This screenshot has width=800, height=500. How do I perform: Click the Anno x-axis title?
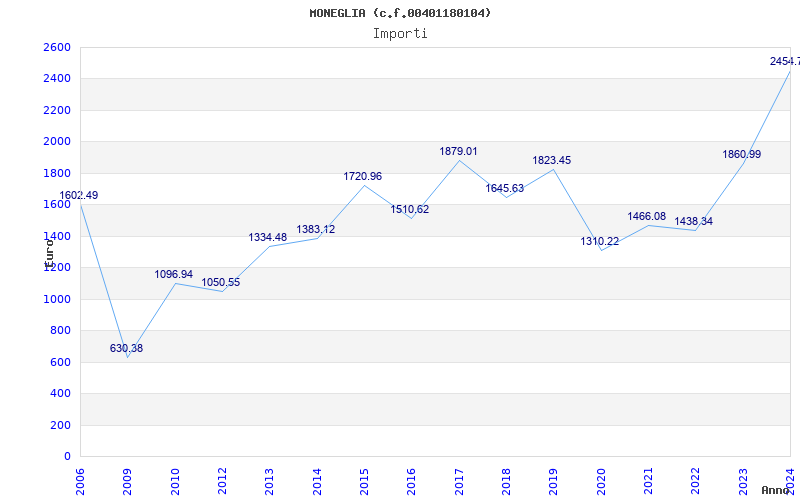point(776,491)
